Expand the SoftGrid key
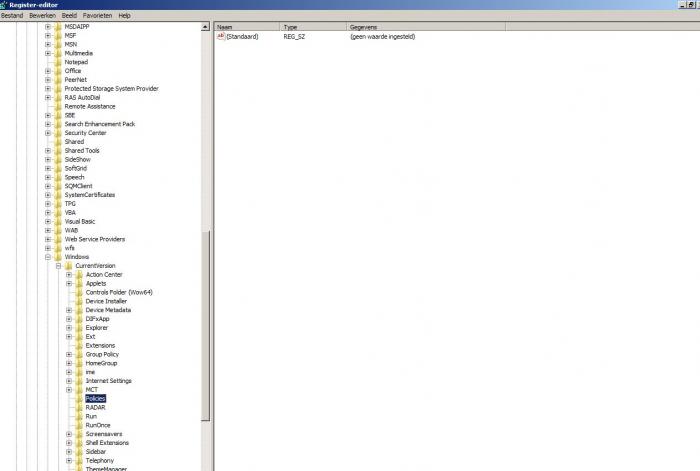Image resolution: width=700 pixels, height=471 pixels. pyautogui.click(x=48, y=168)
